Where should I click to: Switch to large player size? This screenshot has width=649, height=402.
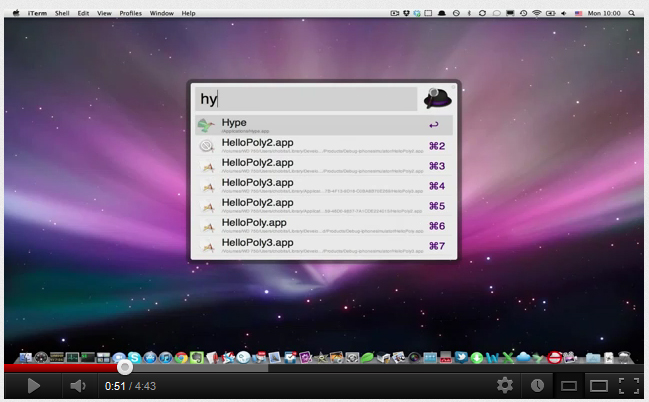[x=599, y=386]
